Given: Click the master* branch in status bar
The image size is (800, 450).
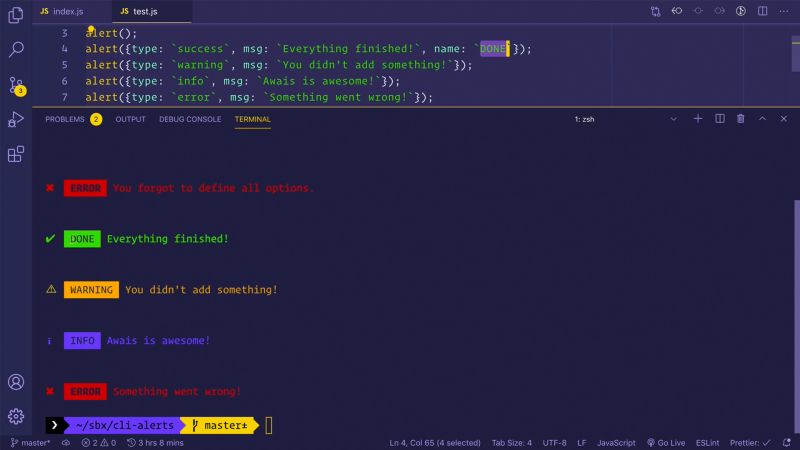Looking at the screenshot, I should [30, 442].
